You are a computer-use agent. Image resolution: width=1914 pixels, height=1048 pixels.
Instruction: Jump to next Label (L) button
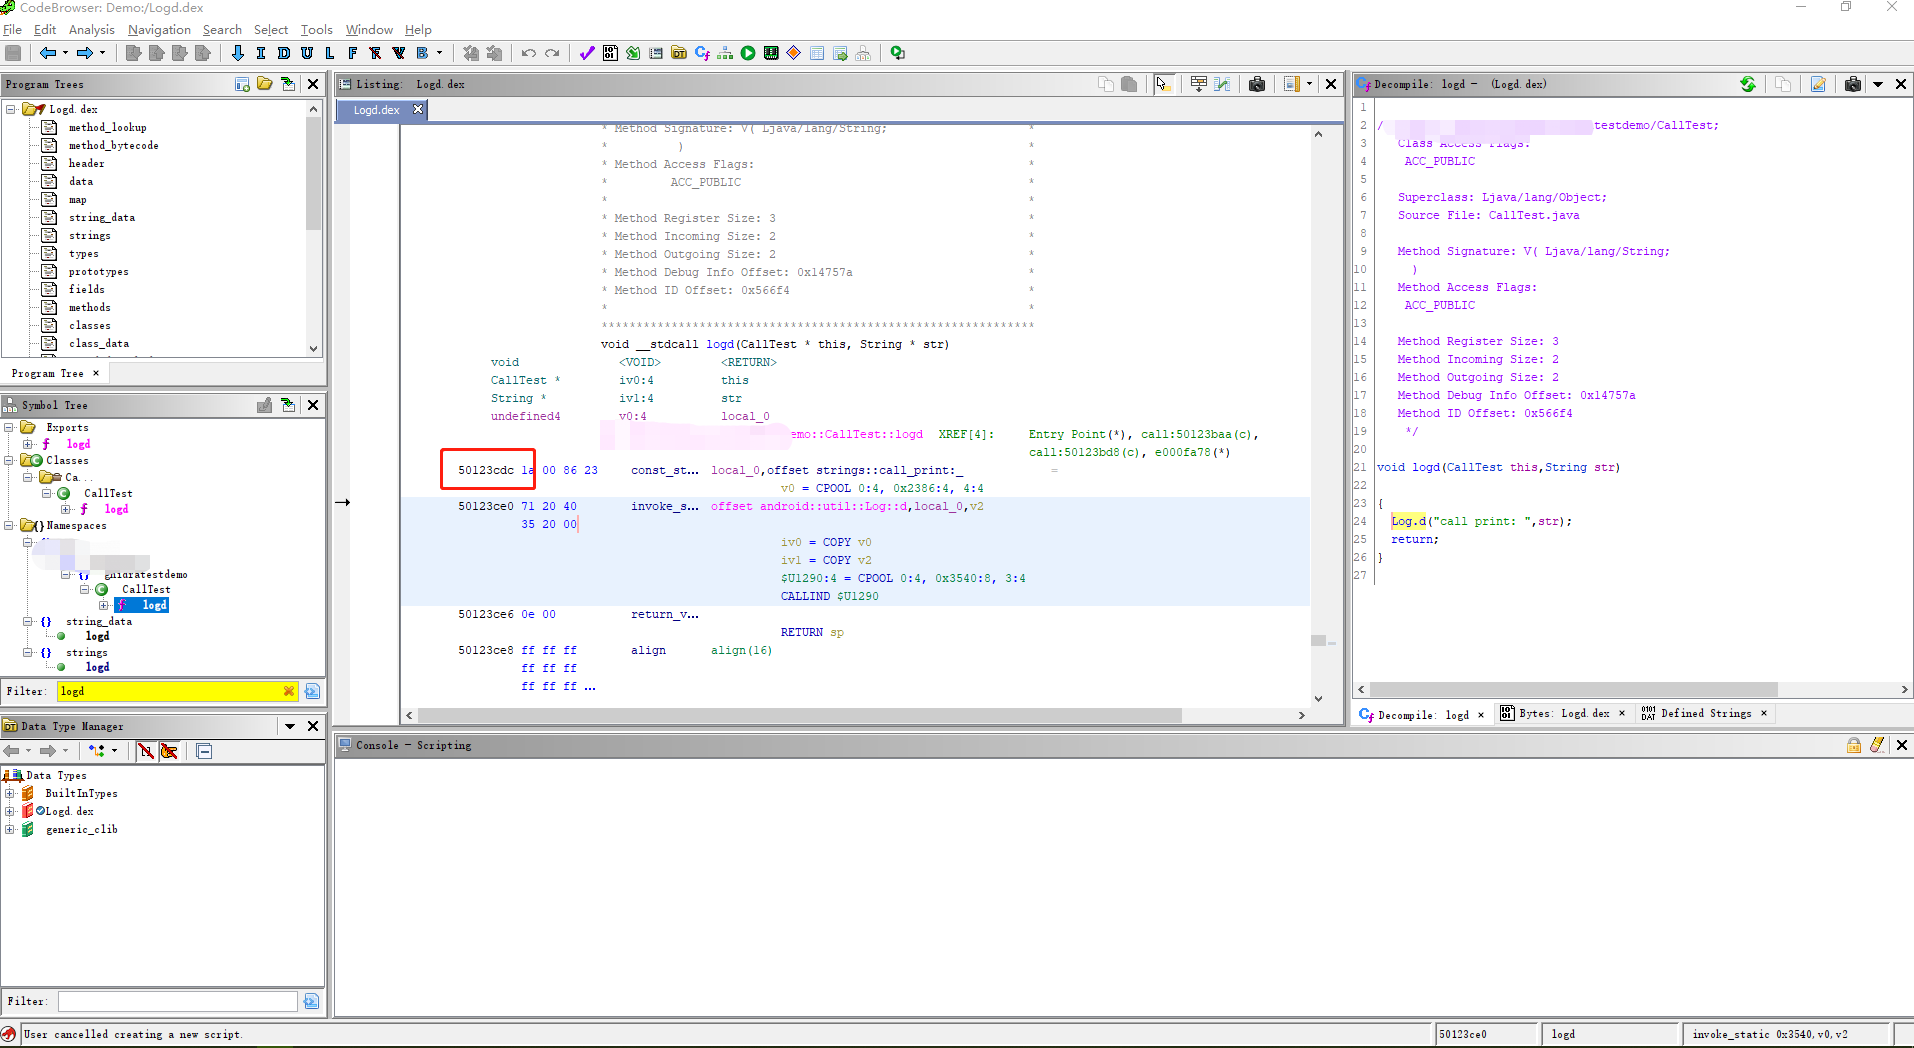pos(330,53)
